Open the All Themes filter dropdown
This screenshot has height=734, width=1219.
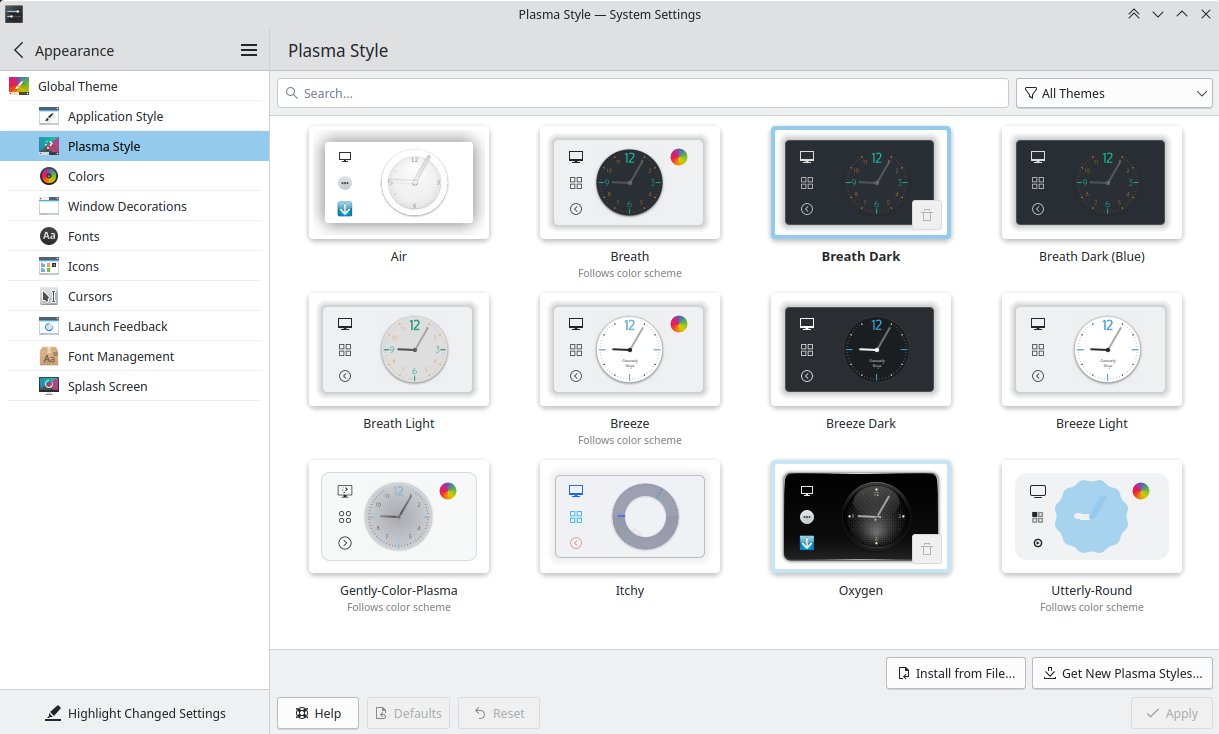pos(1114,93)
